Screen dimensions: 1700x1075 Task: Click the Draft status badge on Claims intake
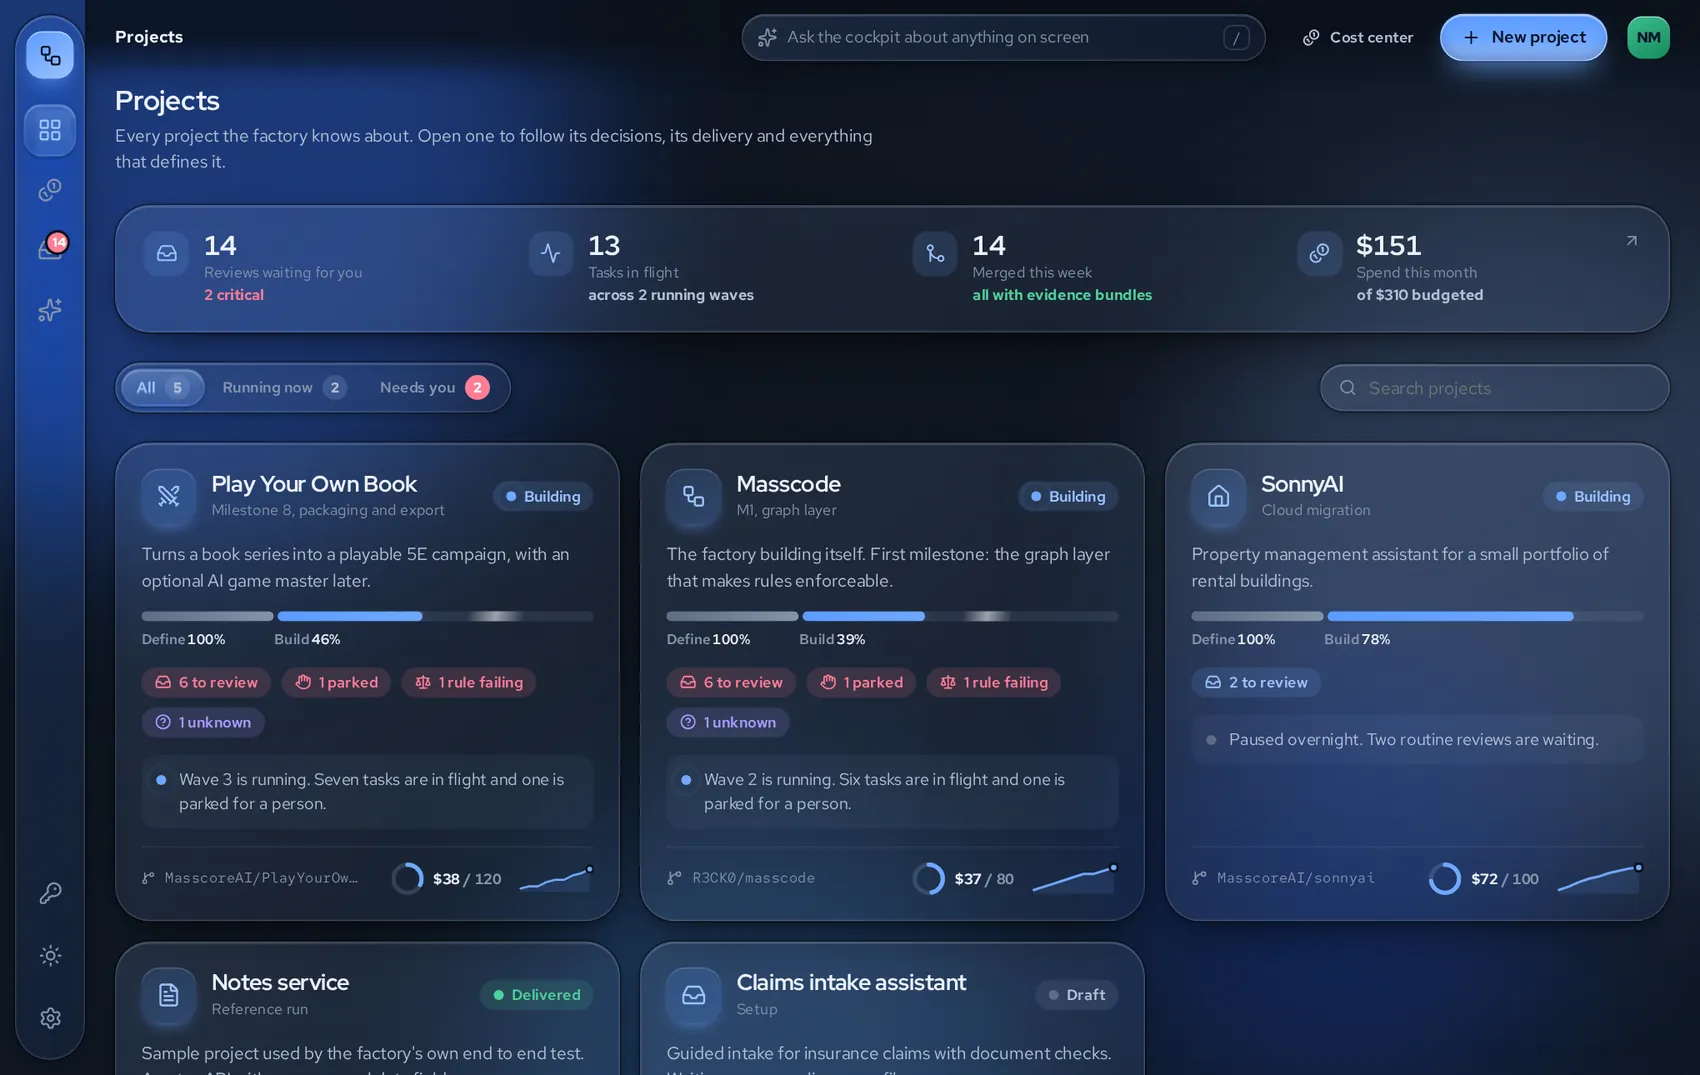1076,995
